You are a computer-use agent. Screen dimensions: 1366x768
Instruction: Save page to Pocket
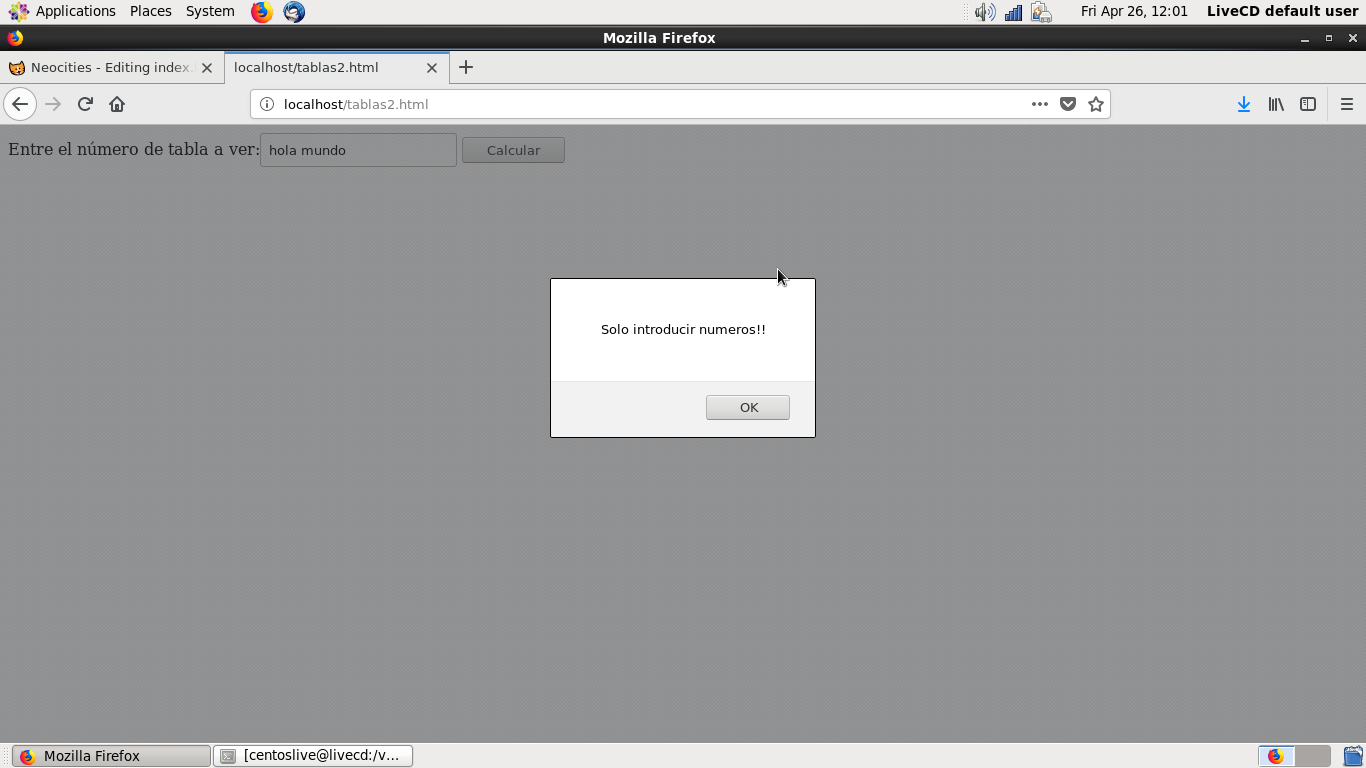pos(1068,104)
